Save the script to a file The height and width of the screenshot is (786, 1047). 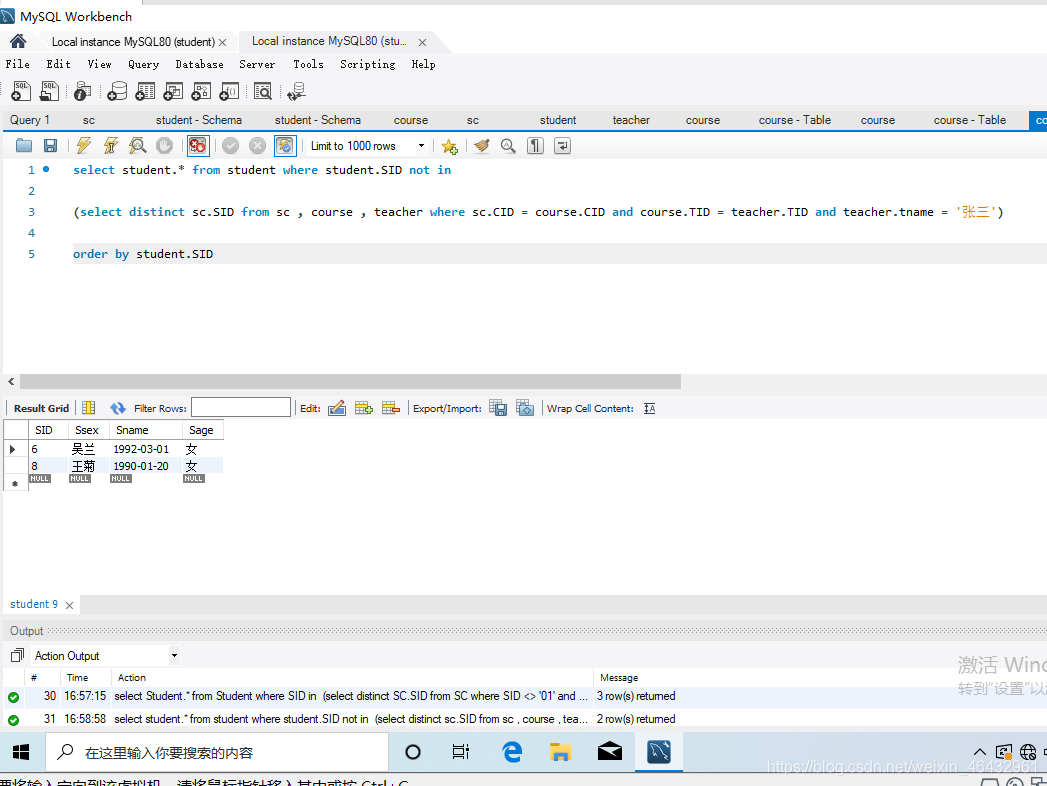pos(50,146)
